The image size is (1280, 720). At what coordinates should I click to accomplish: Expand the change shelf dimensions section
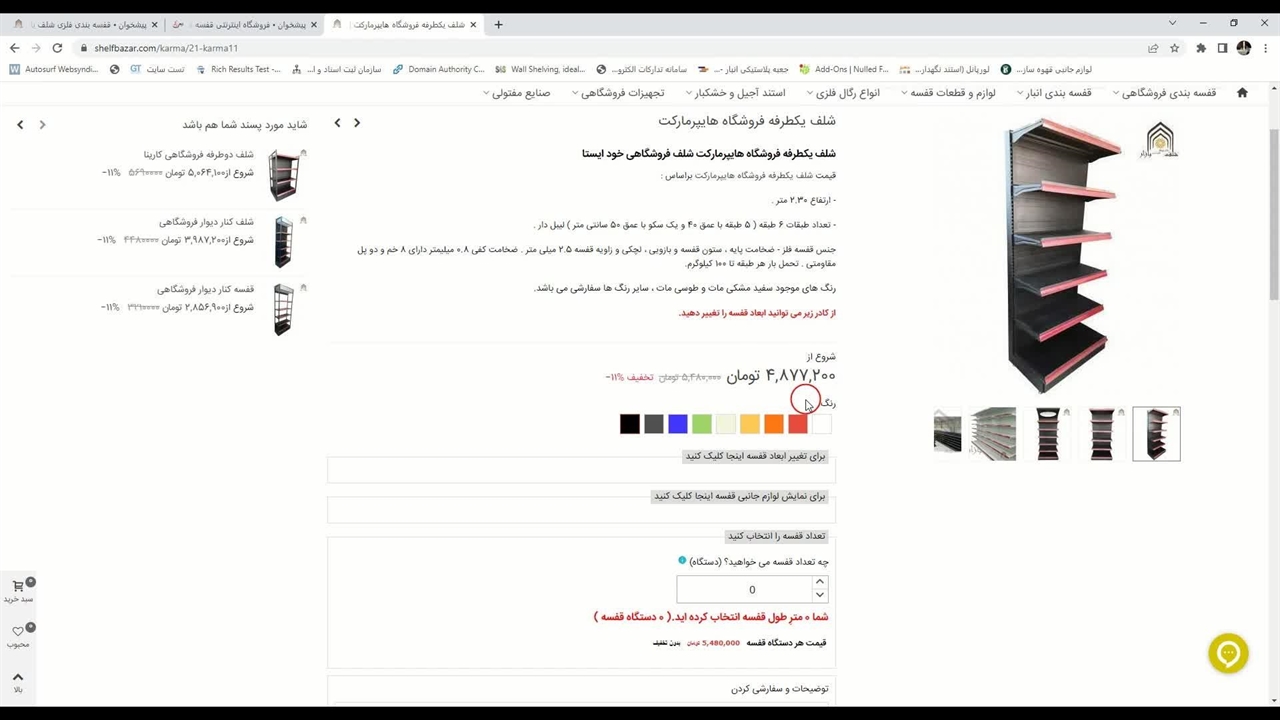[756, 456]
